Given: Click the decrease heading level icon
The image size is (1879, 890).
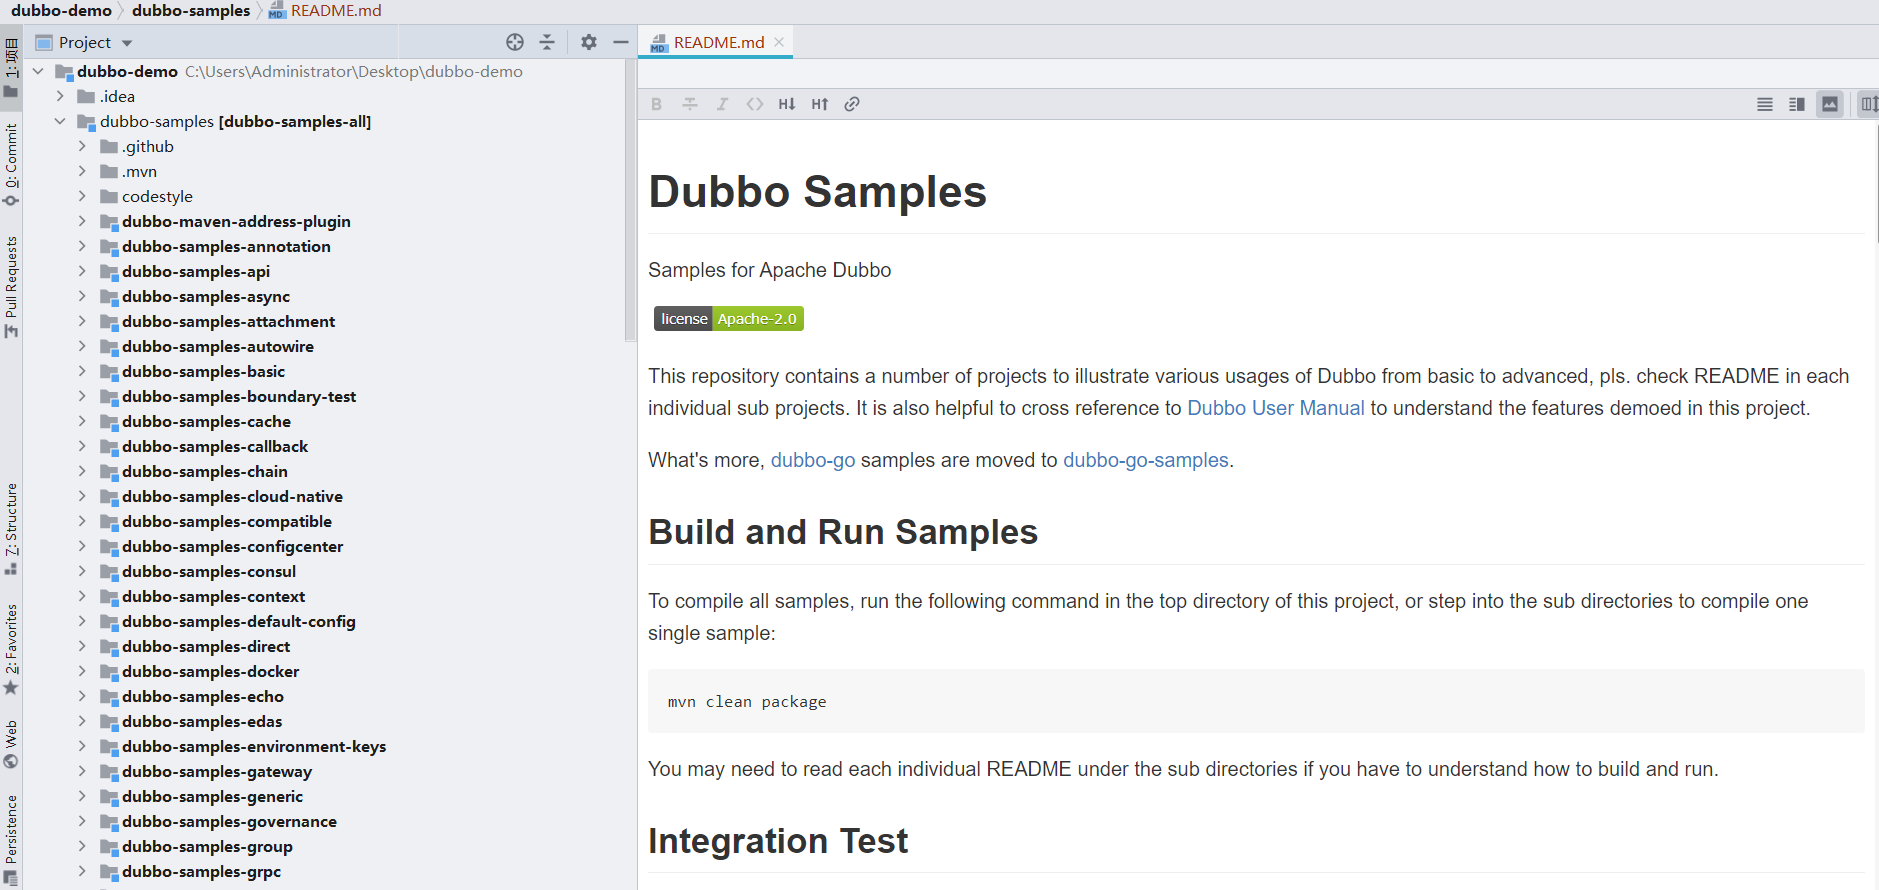Looking at the screenshot, I should pyautogui.click(x=787, y=104).
